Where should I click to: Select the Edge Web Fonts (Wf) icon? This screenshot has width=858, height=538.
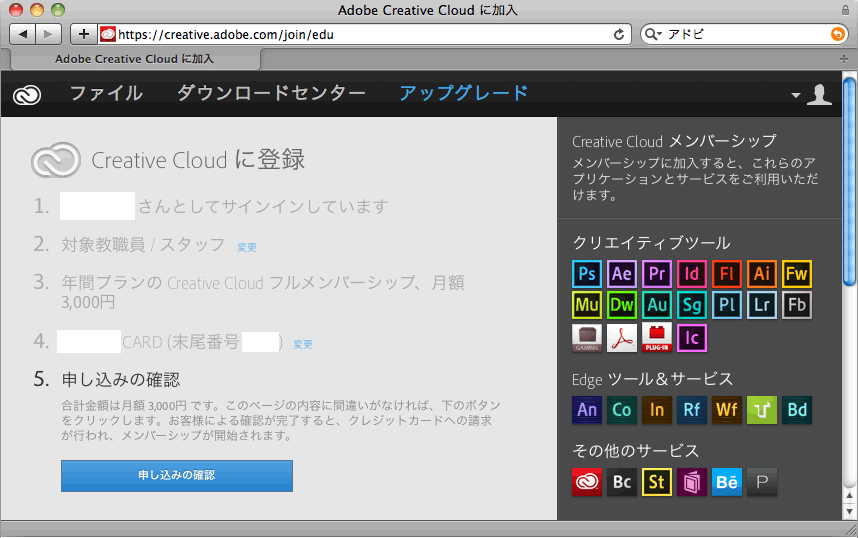(727, 410)
